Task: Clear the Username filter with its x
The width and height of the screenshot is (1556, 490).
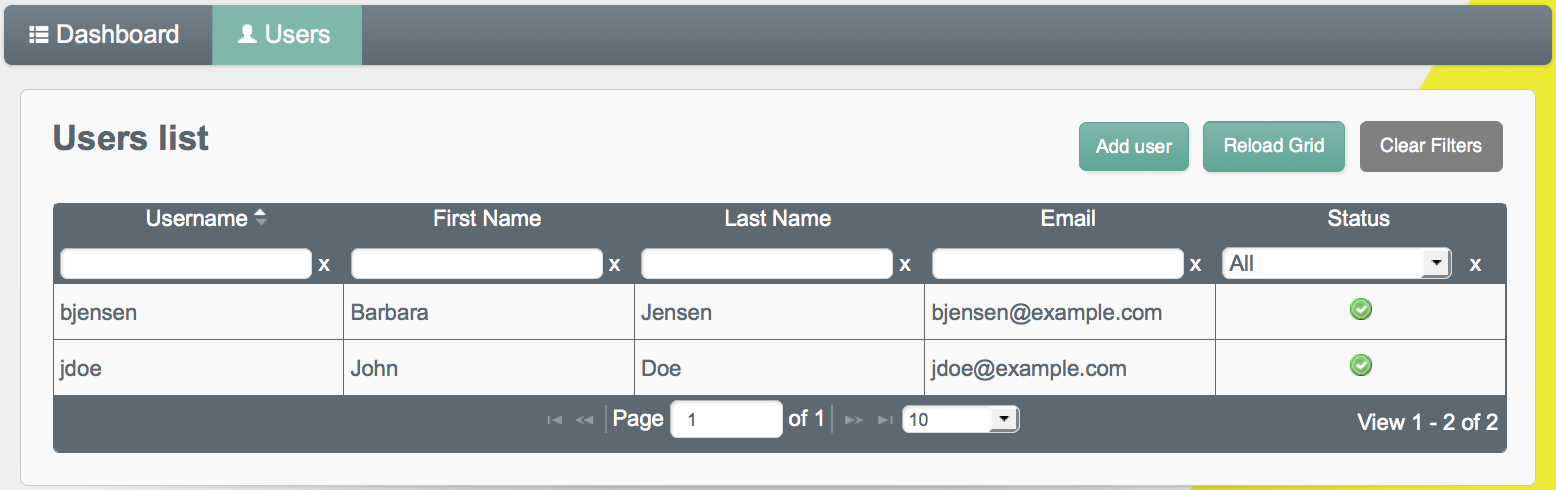Action: click(x=324, y=265)
